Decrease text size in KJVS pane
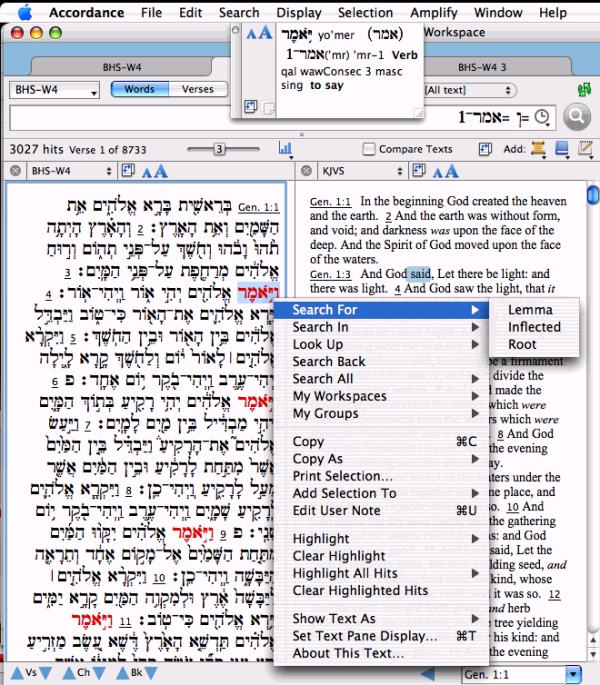 [x=437, y=172]
